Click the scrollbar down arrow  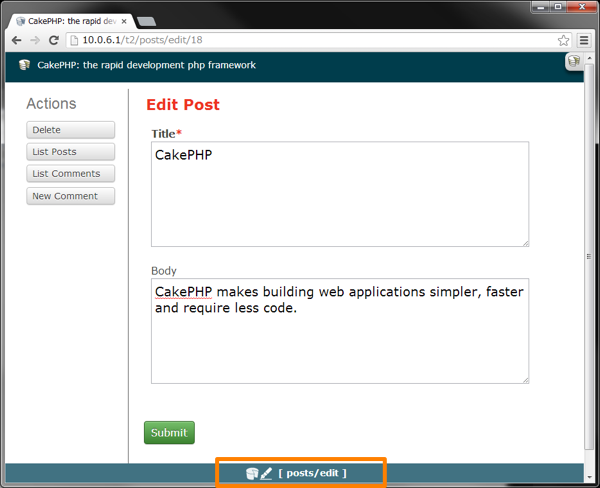point(589,477)
